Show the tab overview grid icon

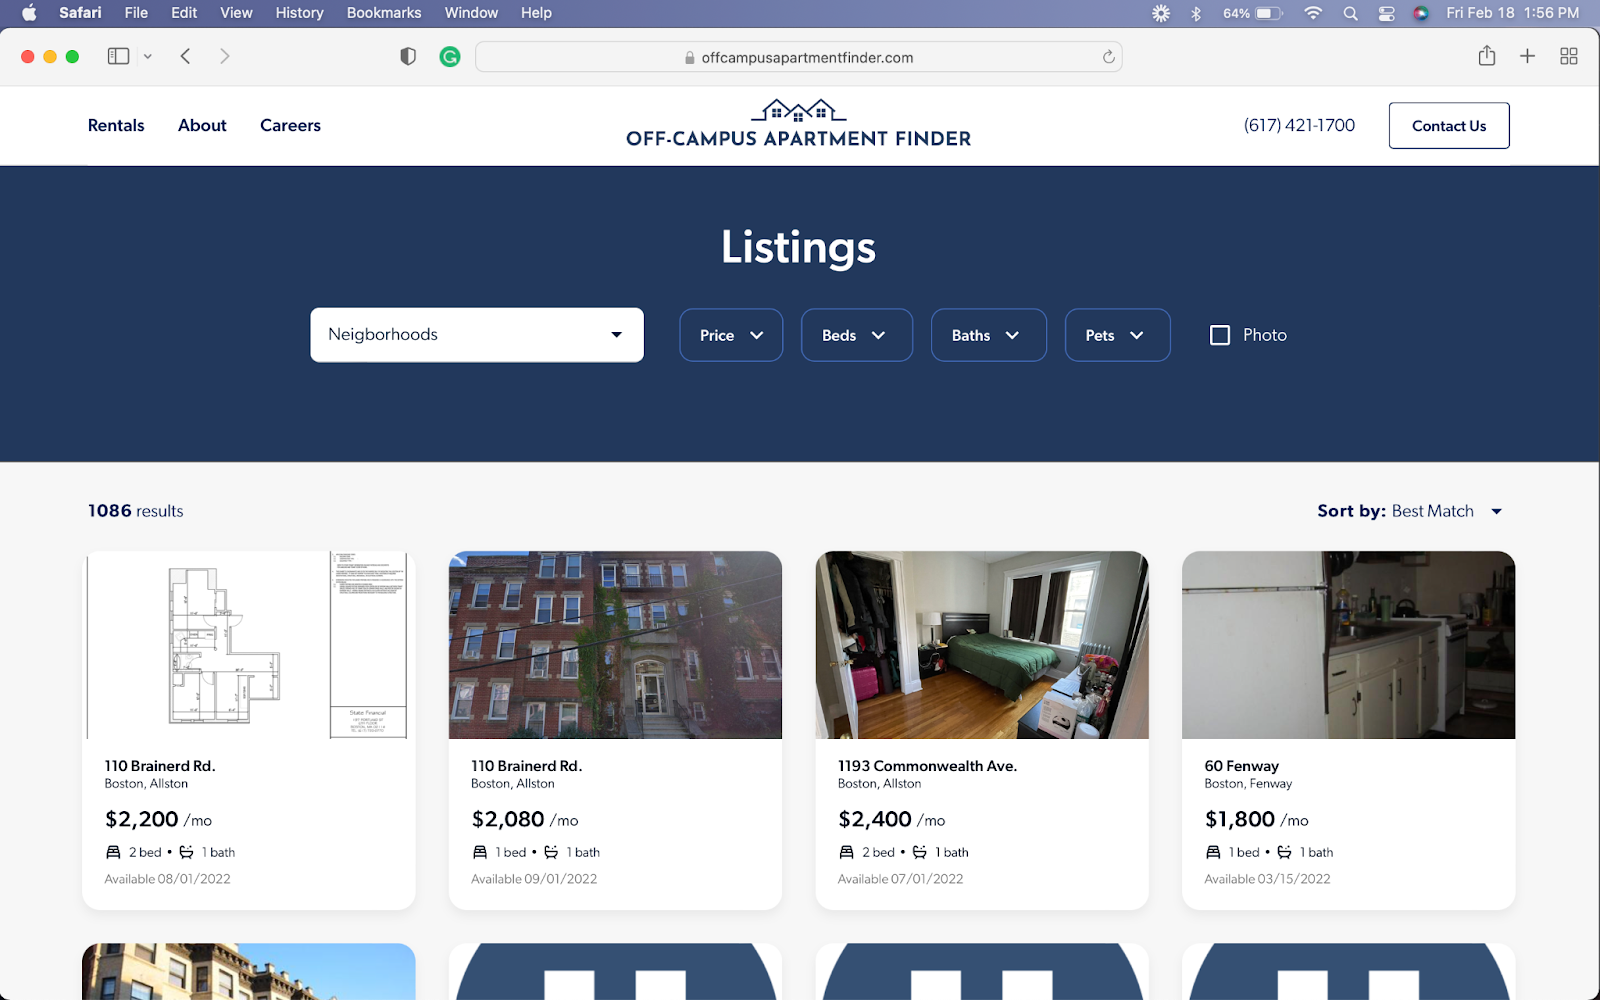pos(1569,56)
